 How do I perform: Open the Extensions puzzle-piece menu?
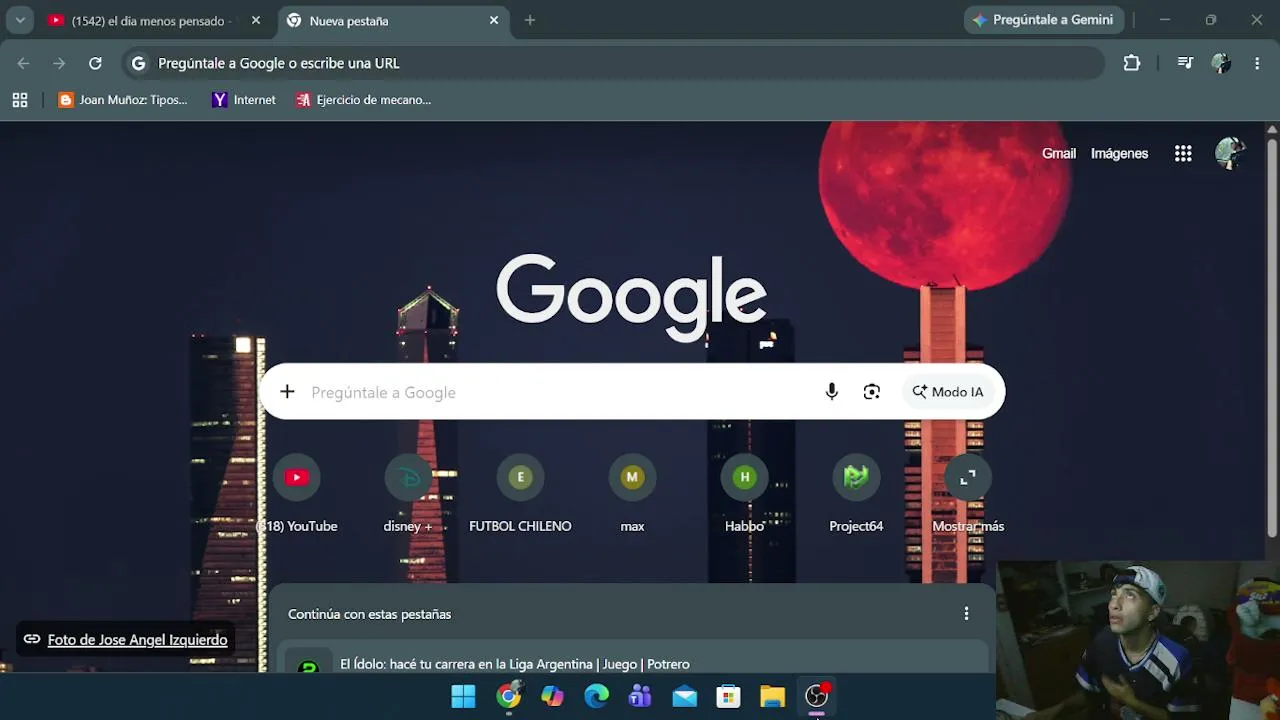1132,63
